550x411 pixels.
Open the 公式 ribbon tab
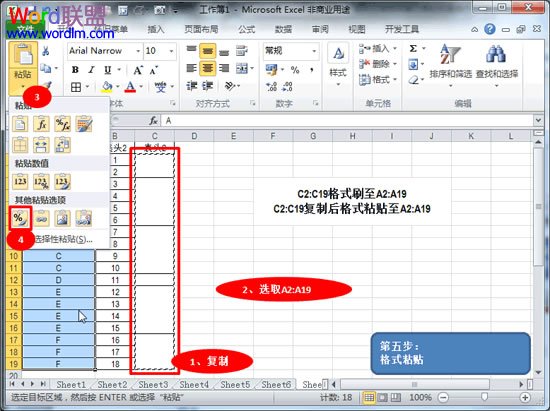pos(247,29)
